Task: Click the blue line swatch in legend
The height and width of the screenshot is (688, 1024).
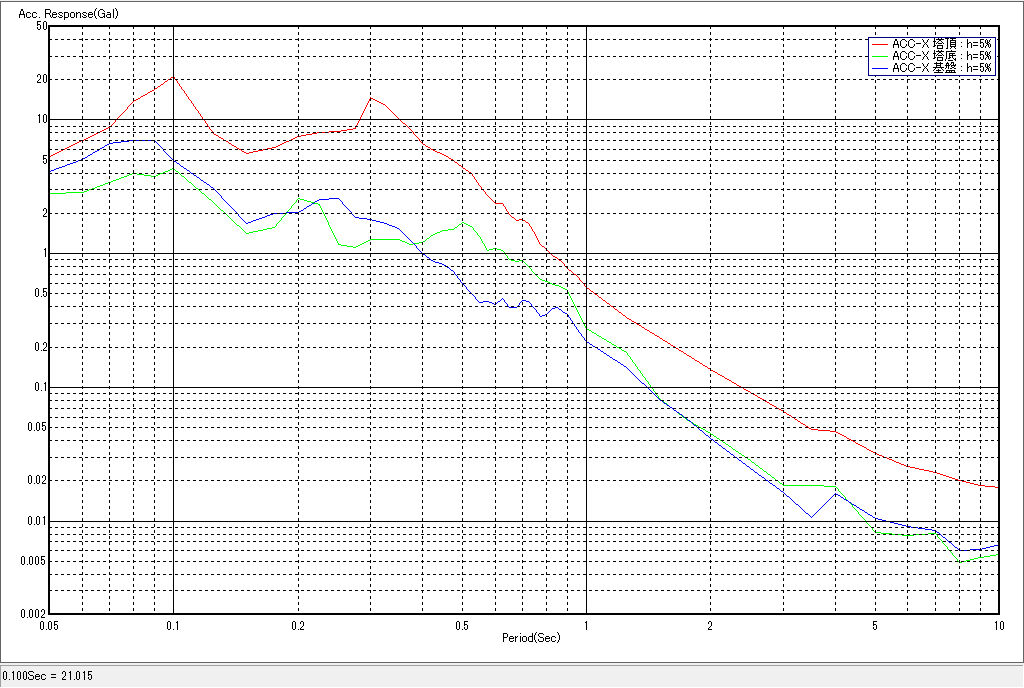Action: (x=880, y=68)
